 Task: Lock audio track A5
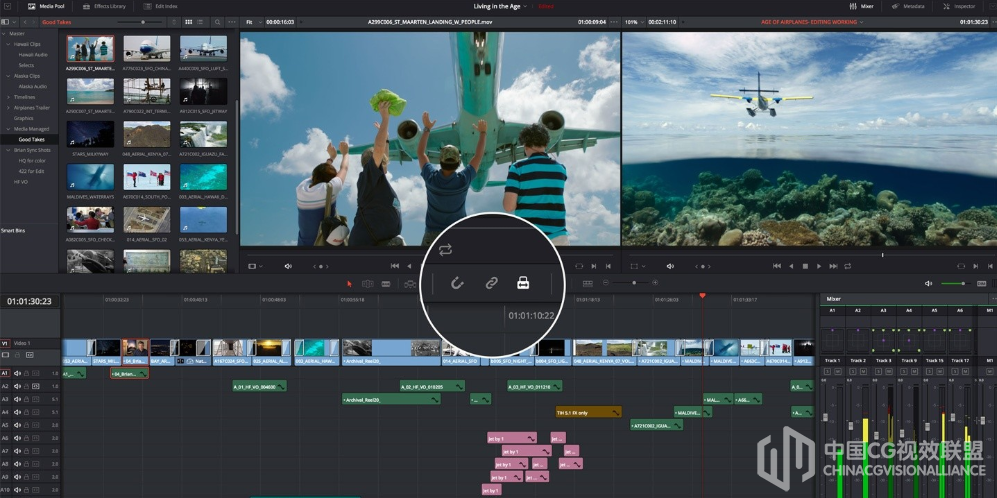pos(26,425)
